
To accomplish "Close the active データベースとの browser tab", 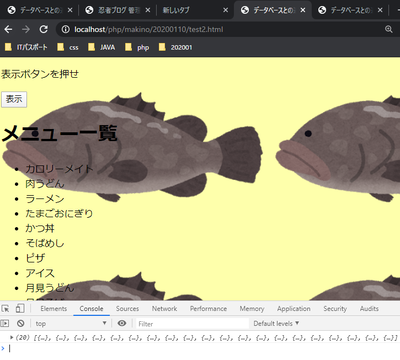I will coord(303,10).
